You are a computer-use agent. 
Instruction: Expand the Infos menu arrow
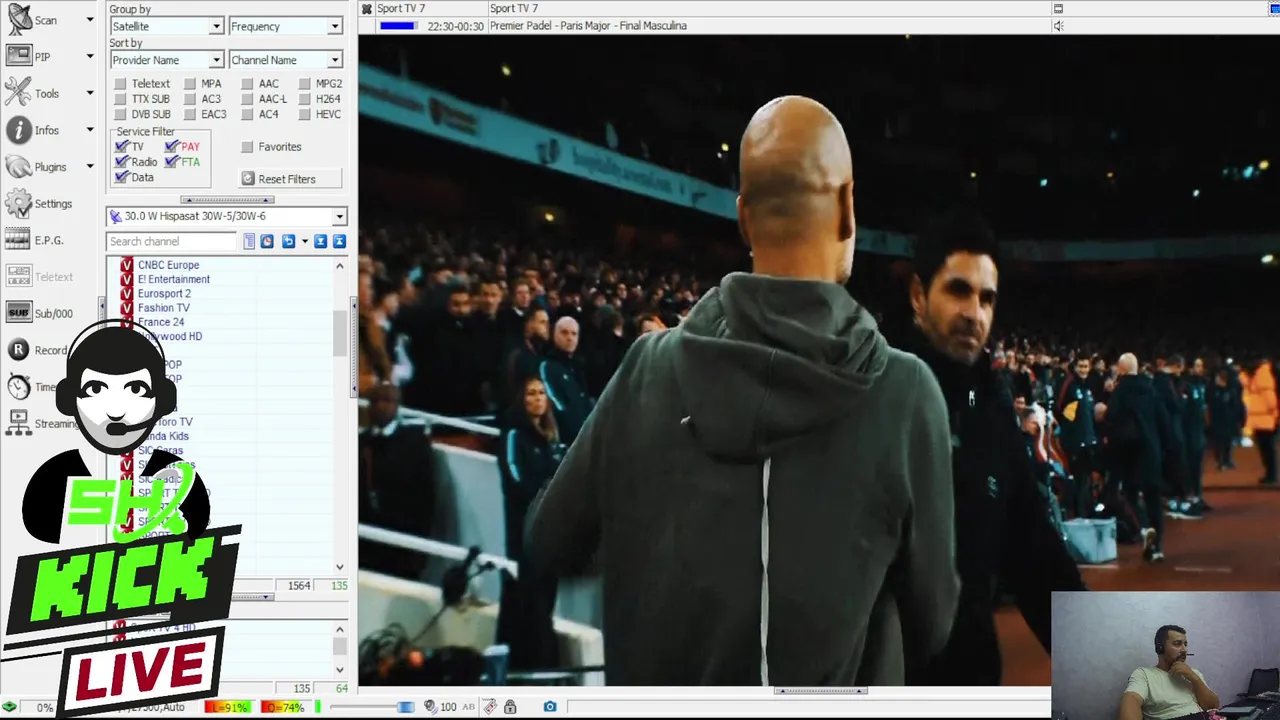89,130
